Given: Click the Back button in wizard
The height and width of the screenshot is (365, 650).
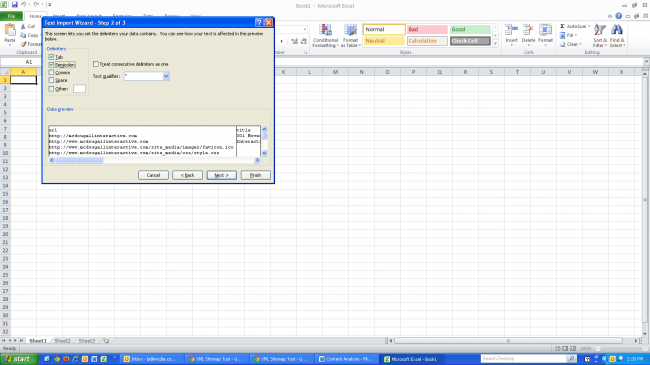Looking at the screenshot, I should pyautogui.click(x=187, y=175).
